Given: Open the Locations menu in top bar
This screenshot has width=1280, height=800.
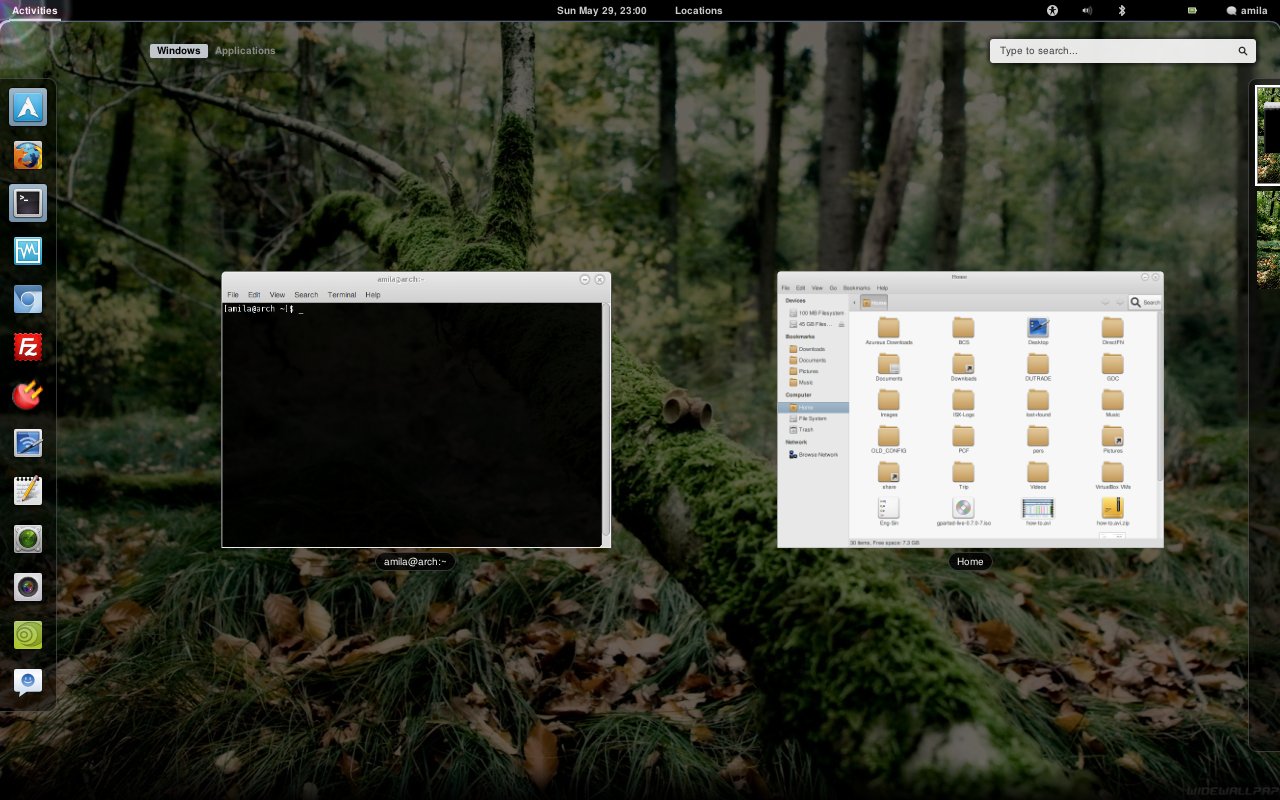Looking at the screenshot, I should [699, 10].
